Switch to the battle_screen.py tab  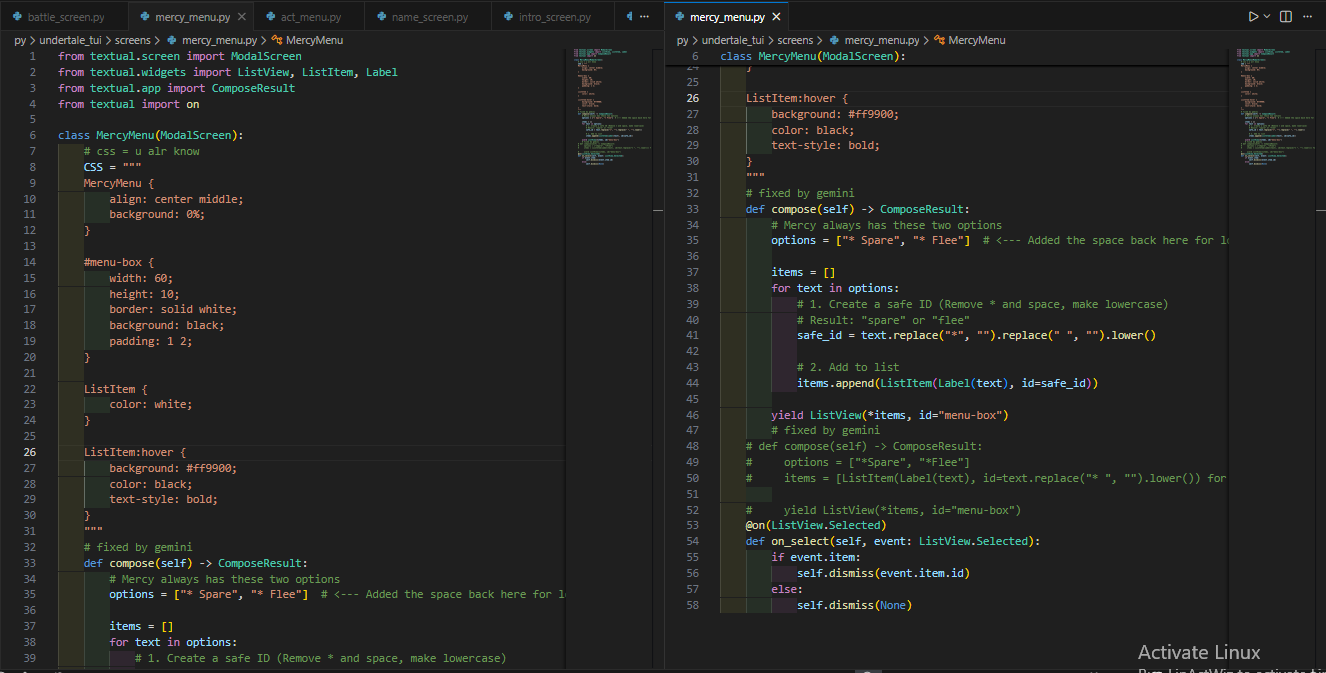click(x=65, y=18)
